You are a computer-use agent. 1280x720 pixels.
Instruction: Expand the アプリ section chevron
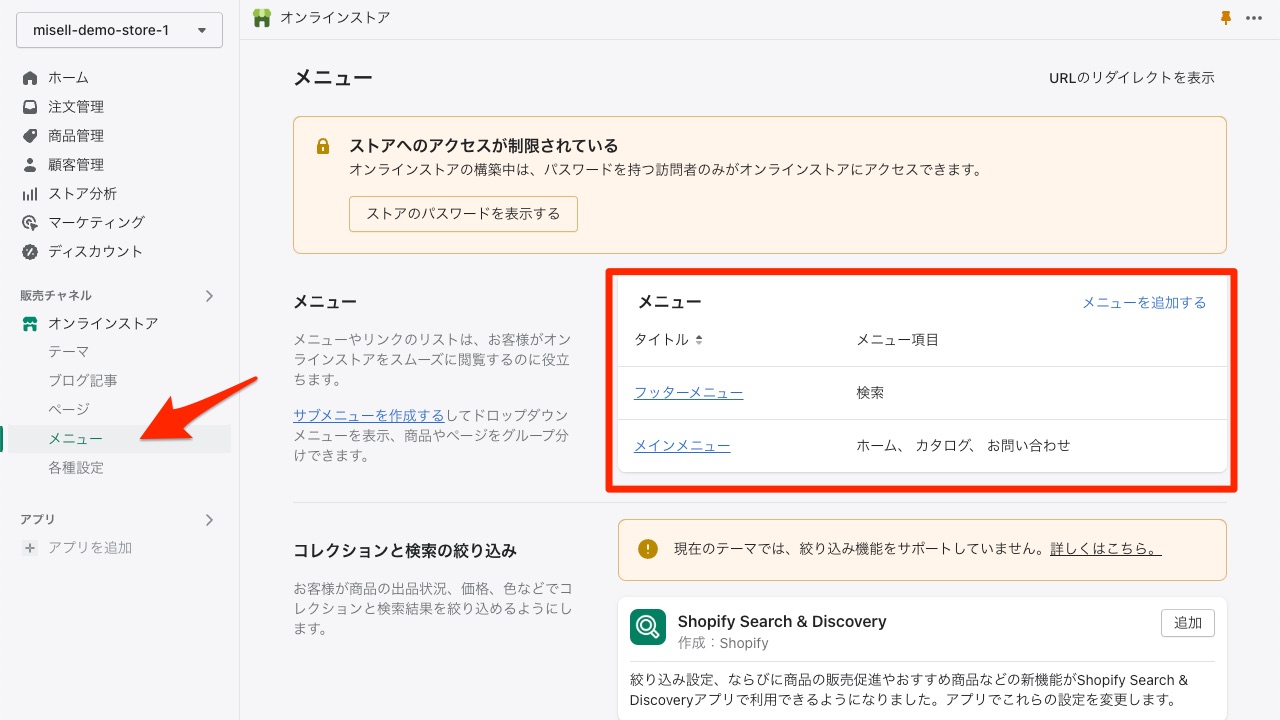[x=209, y=520]
